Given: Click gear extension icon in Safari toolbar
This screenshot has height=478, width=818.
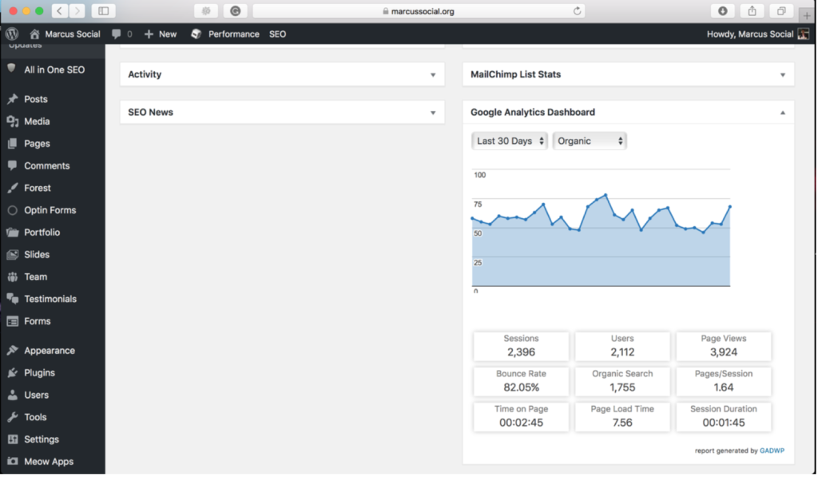Looking at the screenshot, I should pyautogui.click(x=206, y=11).
